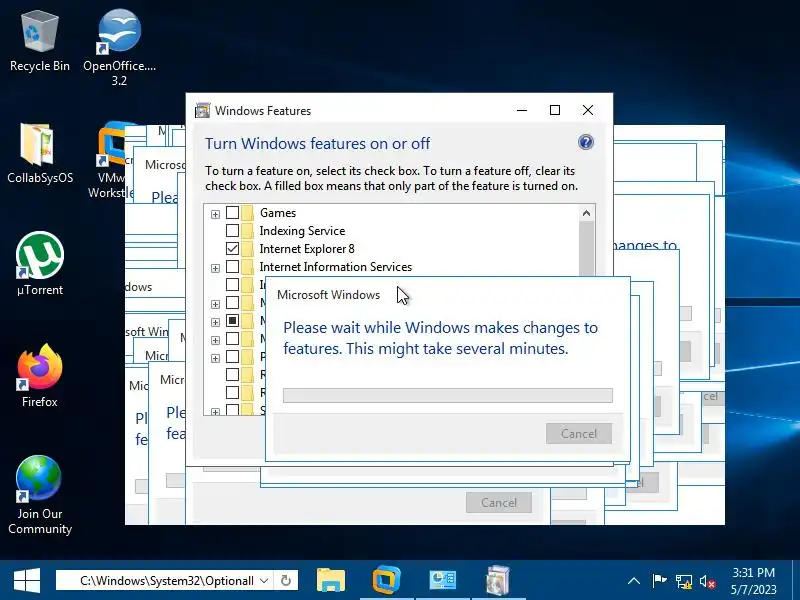This screenshot has height=600, width=800.
Task: Open the Control Panel taskbar icon
Action: (443, 581)
